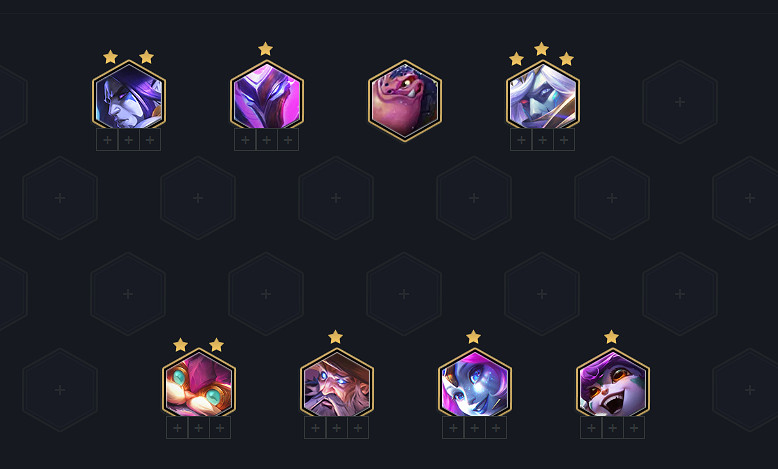Add champion to empty hex right of laughing yordle
The image size is (778, 469).
[x=749, y=390]
